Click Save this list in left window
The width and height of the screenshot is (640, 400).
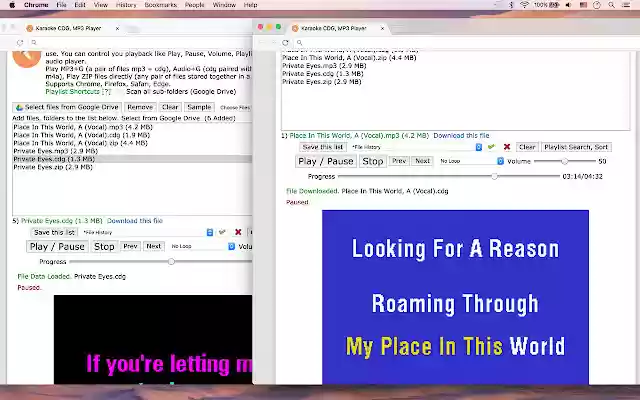54,232
